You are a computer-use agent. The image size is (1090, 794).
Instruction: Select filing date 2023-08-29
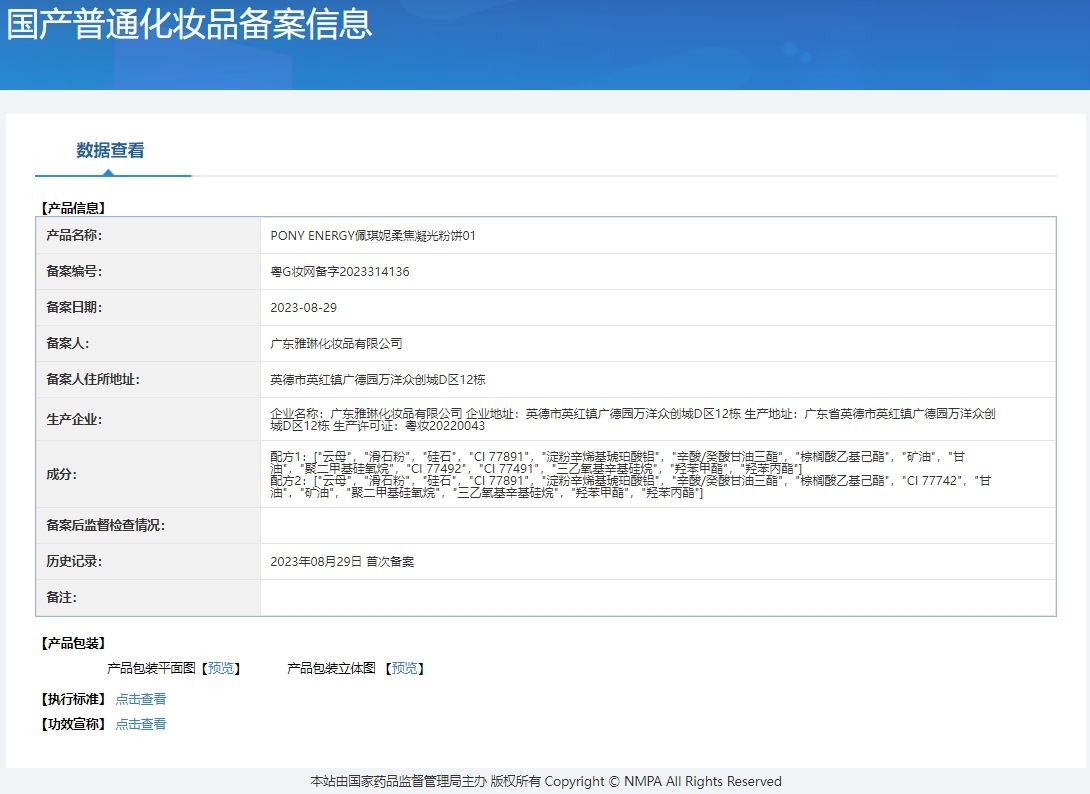[304, 307]
